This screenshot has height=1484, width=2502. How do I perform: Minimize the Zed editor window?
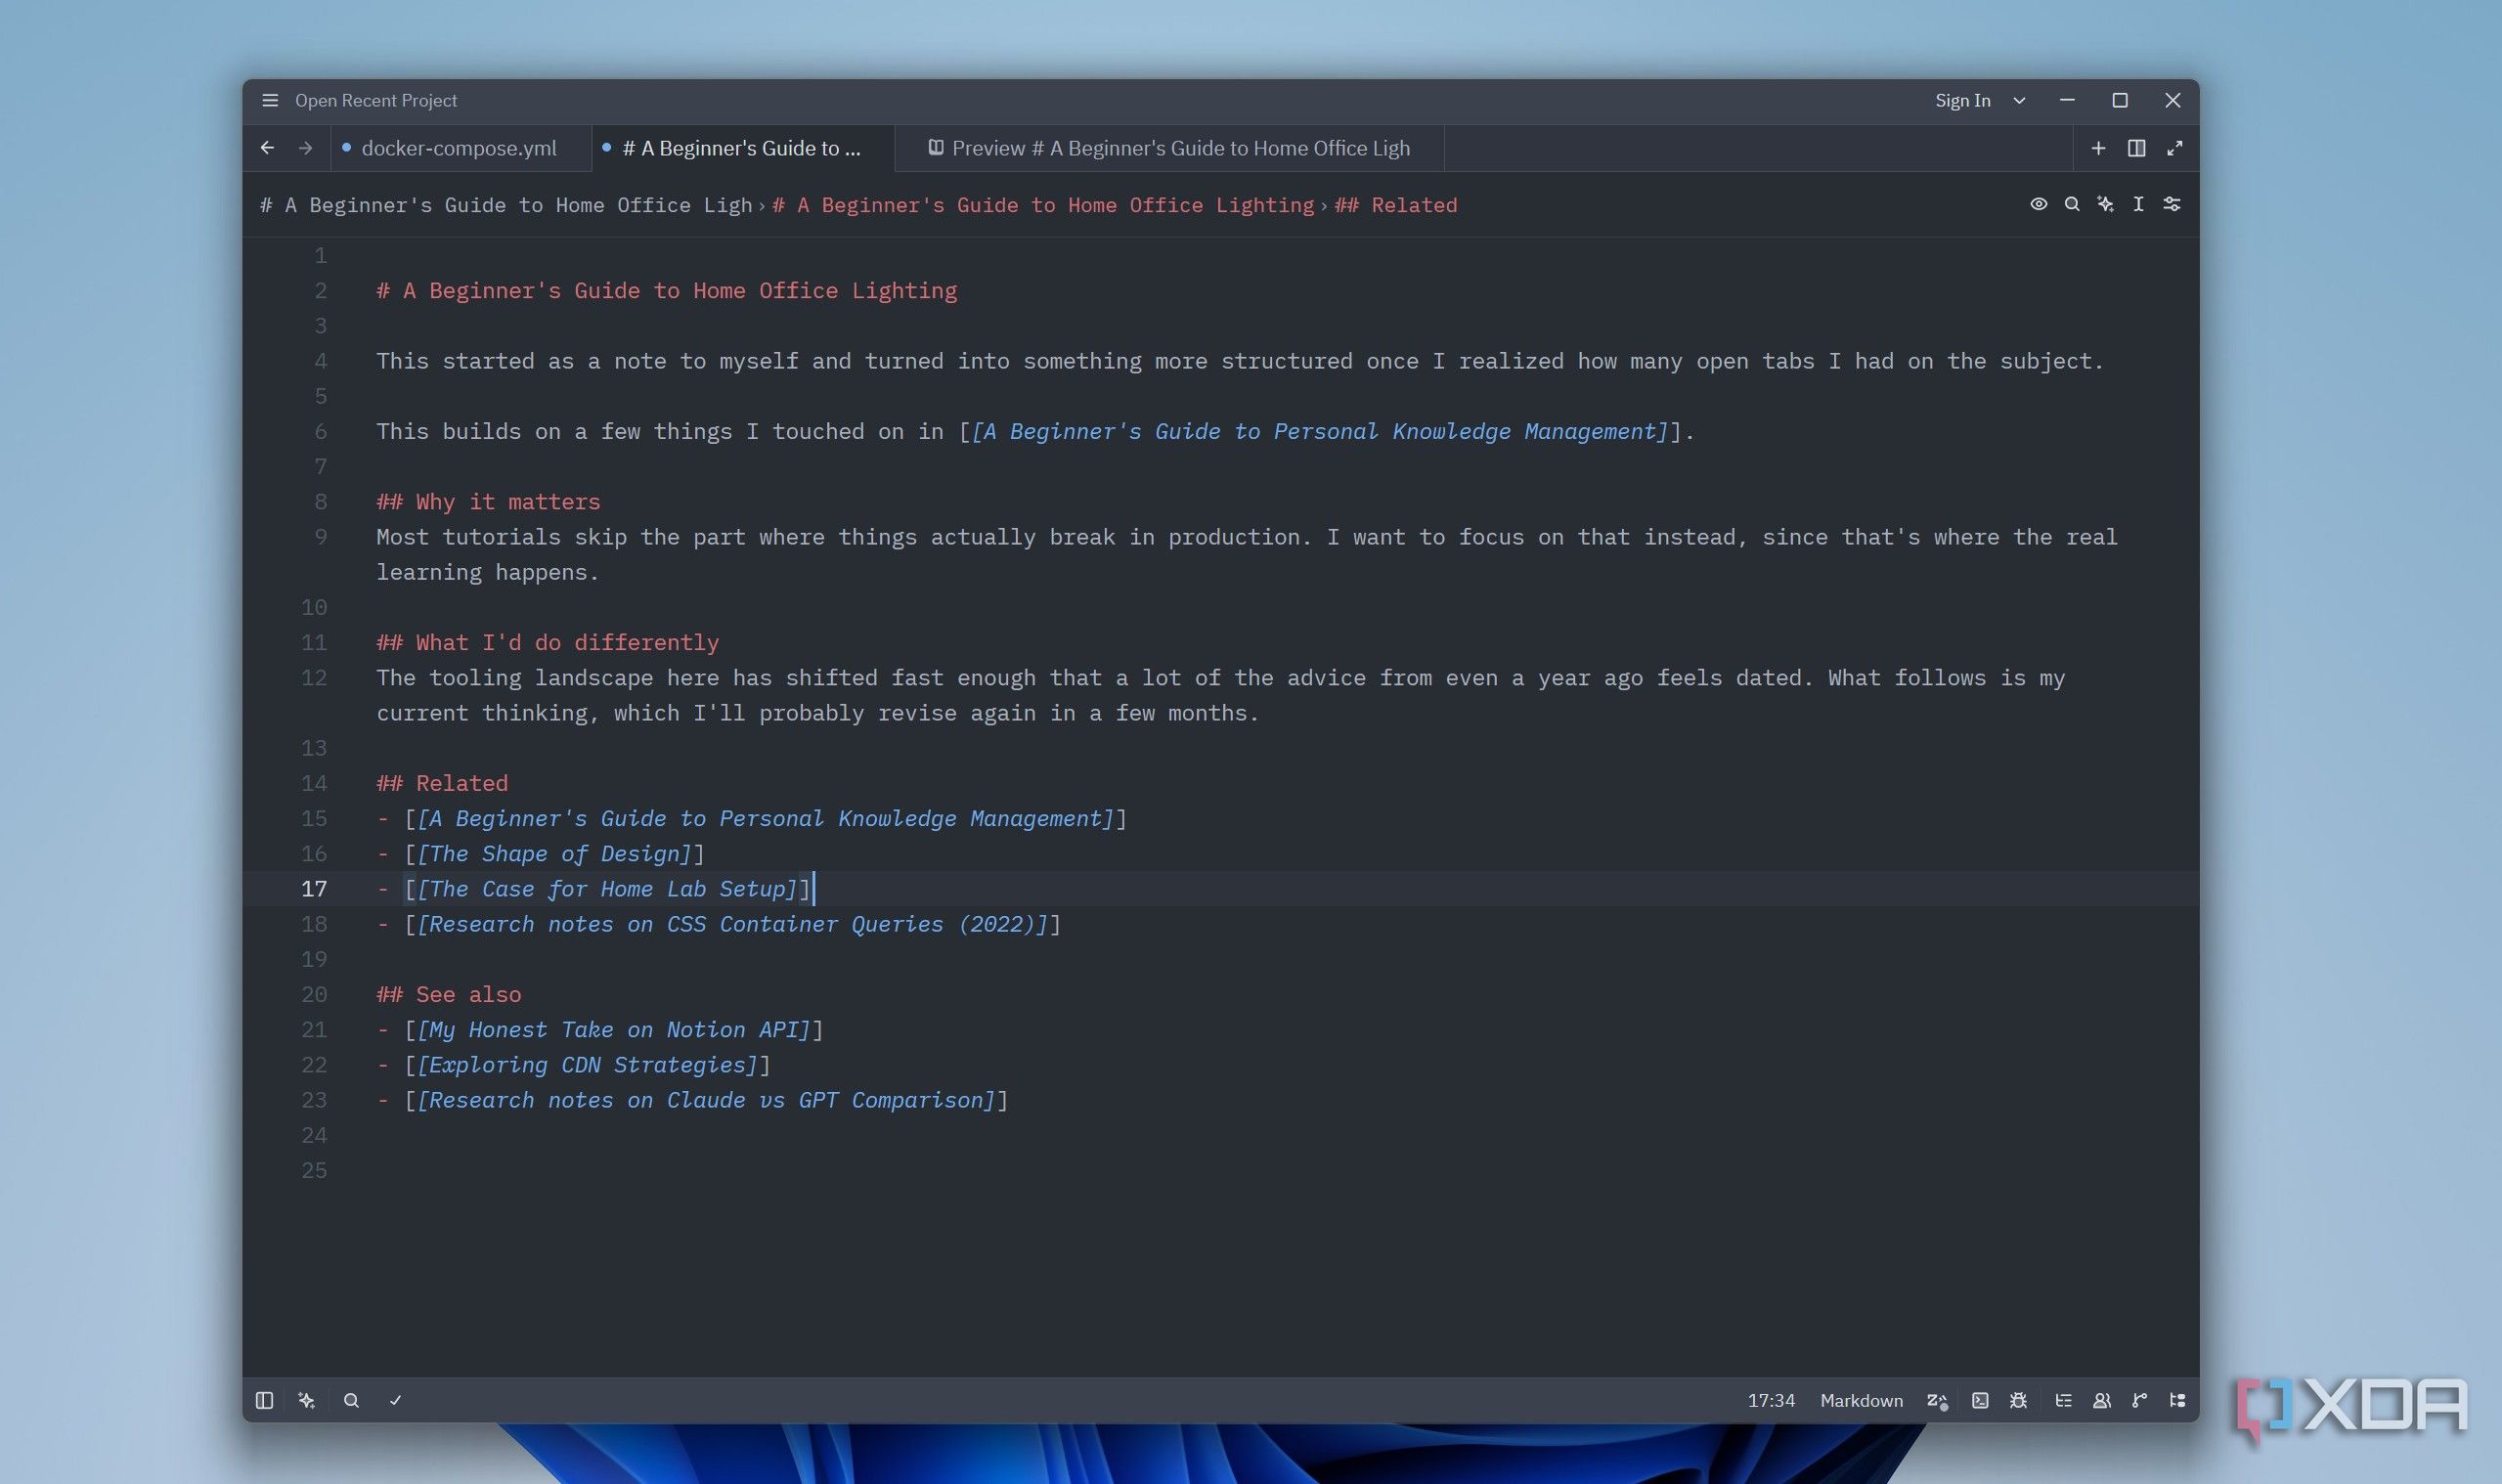pos(2067,100)
